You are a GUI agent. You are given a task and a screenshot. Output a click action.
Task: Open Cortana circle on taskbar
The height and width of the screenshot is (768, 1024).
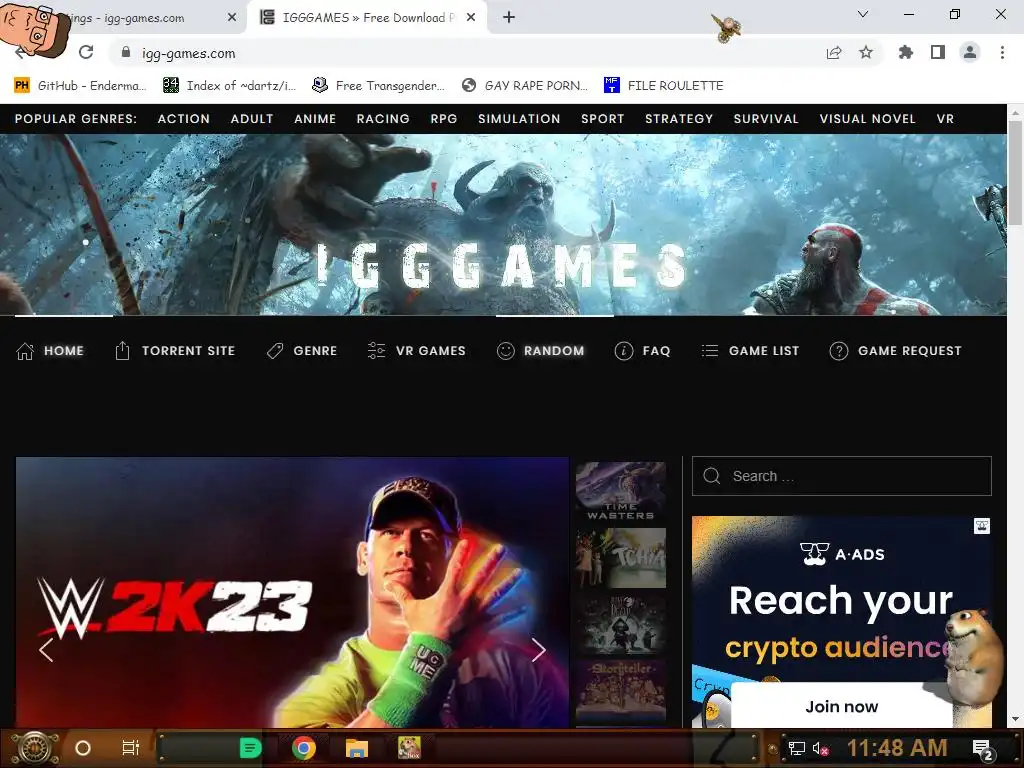83,748
